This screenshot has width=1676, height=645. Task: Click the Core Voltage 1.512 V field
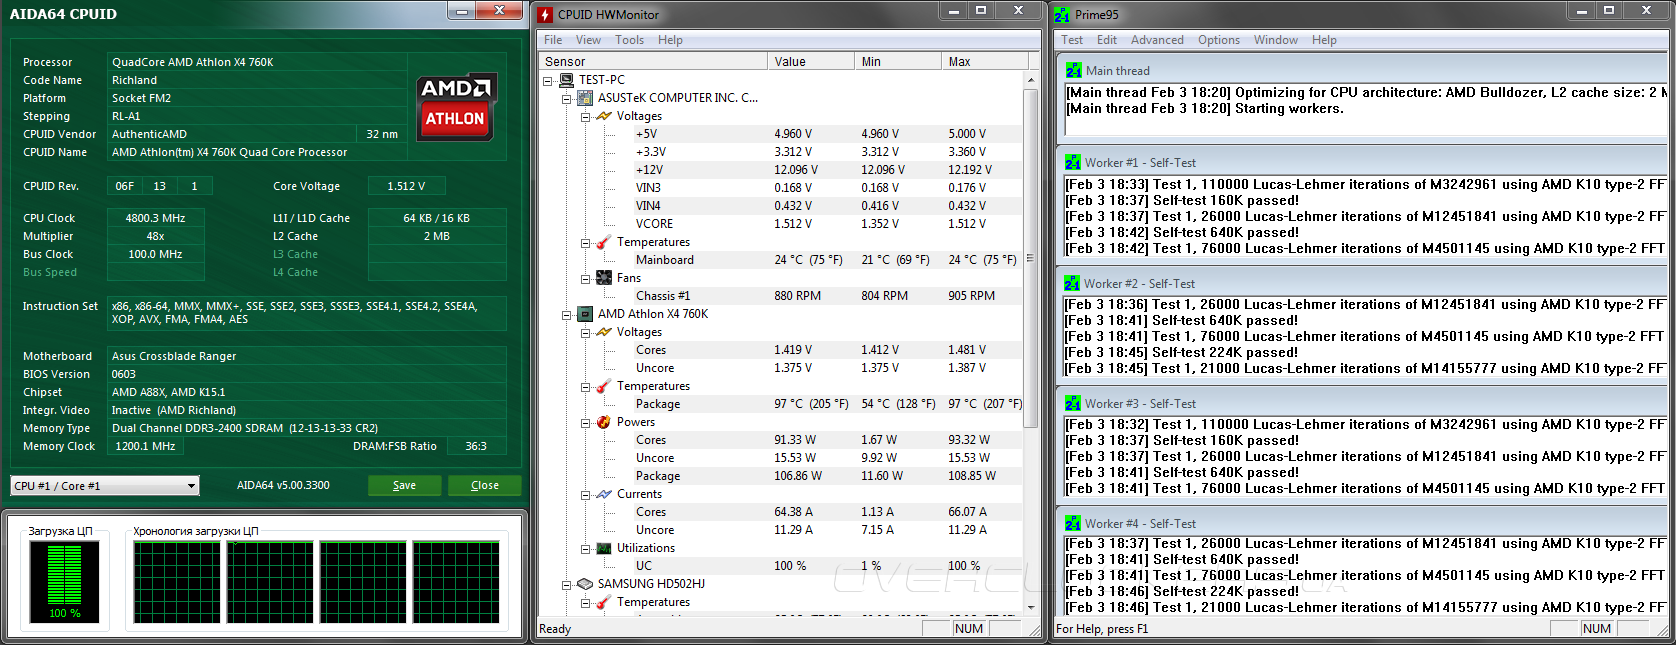406,186
